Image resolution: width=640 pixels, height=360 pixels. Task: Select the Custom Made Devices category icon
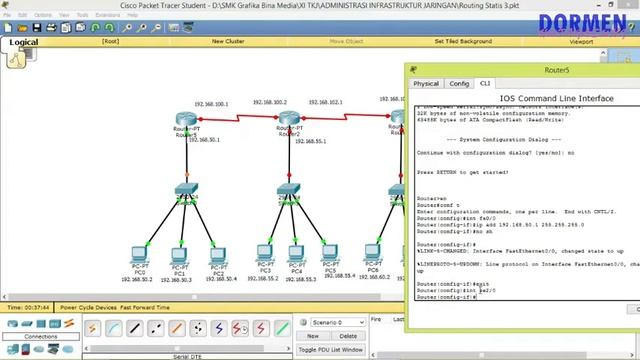click(x=53, y=349)
